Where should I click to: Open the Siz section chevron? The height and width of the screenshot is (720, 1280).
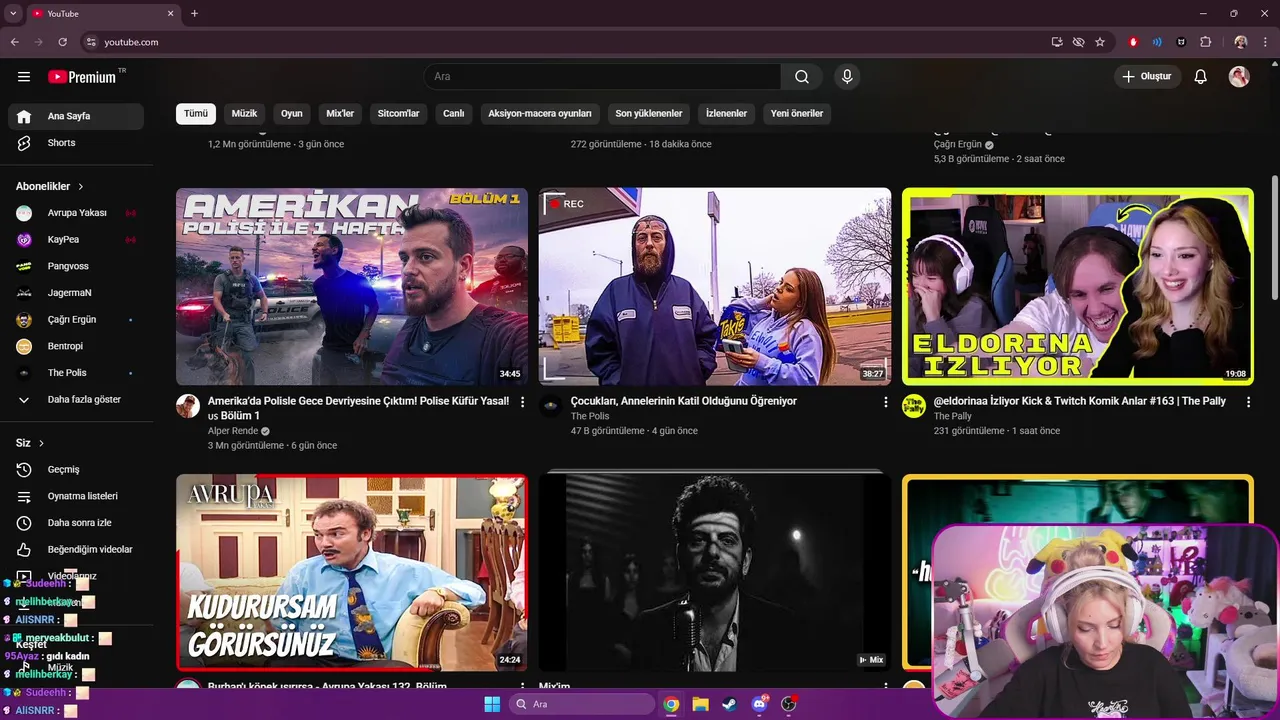[x=41, y=443]
